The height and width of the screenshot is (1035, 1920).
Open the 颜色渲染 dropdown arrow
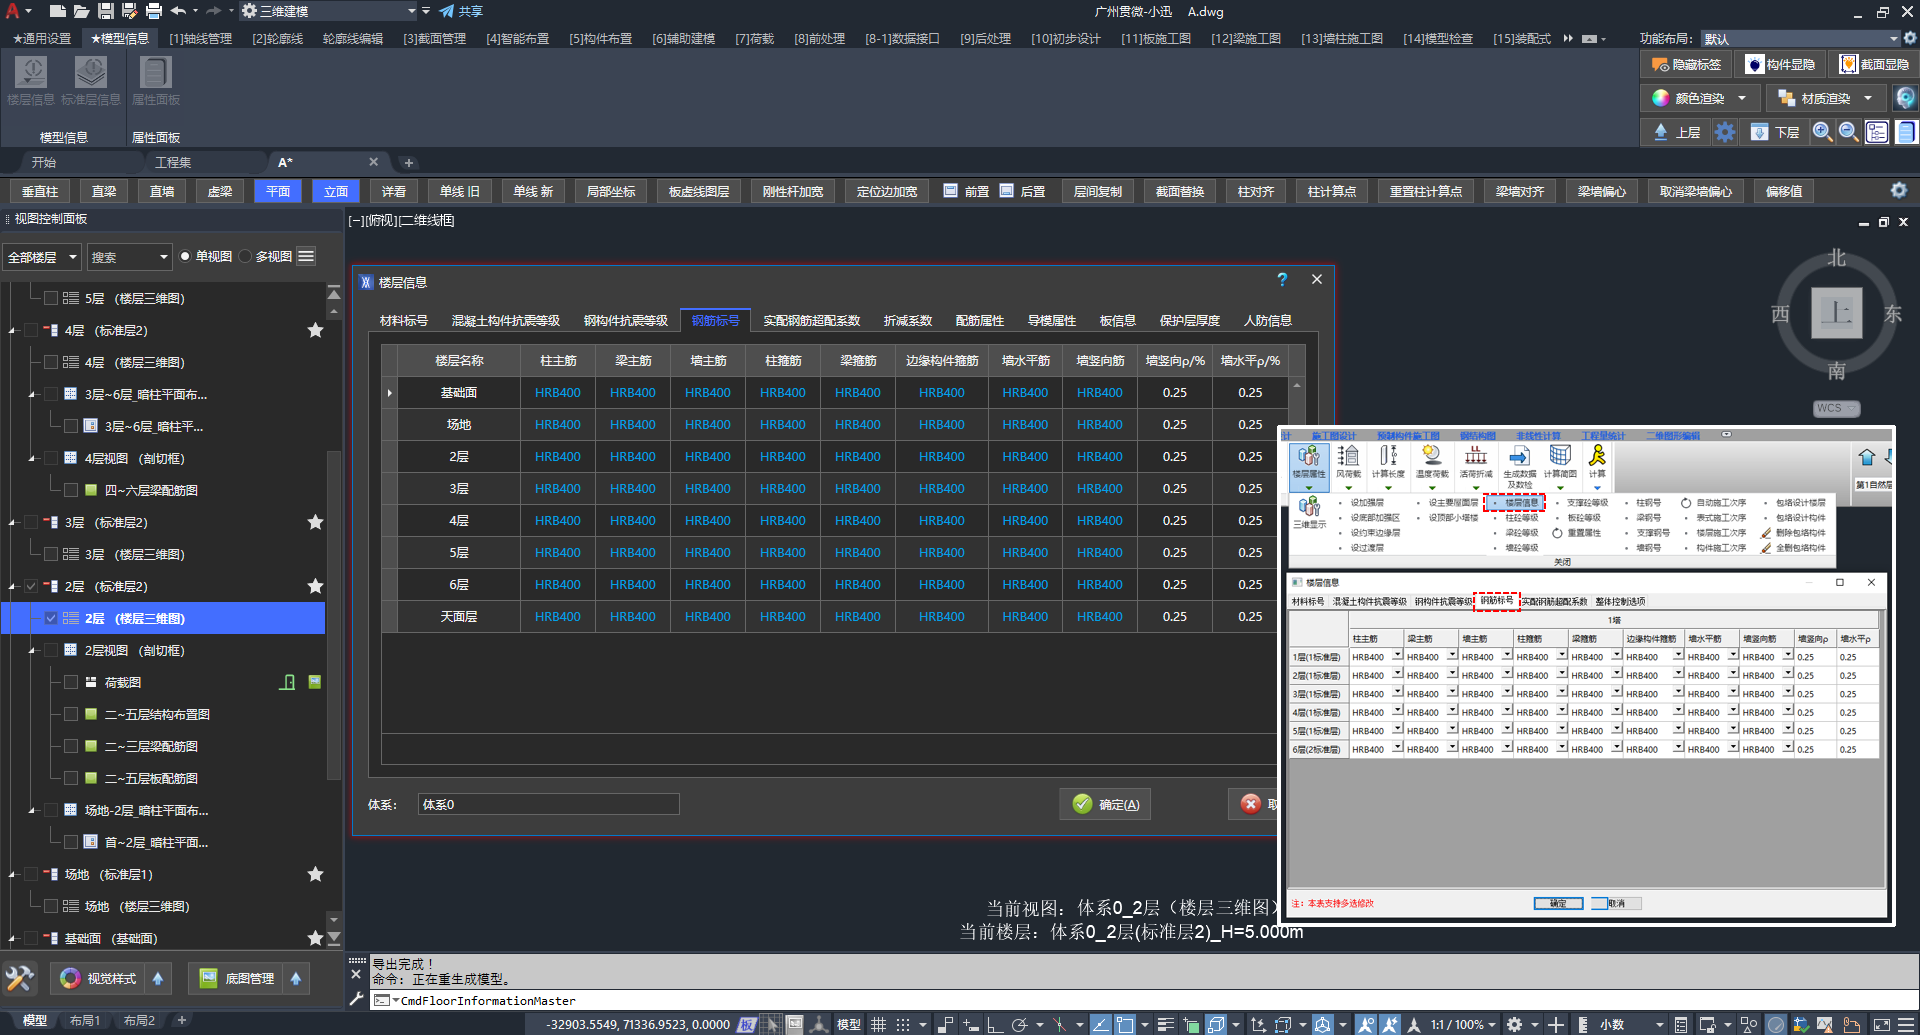click(x=1742, y=98)
